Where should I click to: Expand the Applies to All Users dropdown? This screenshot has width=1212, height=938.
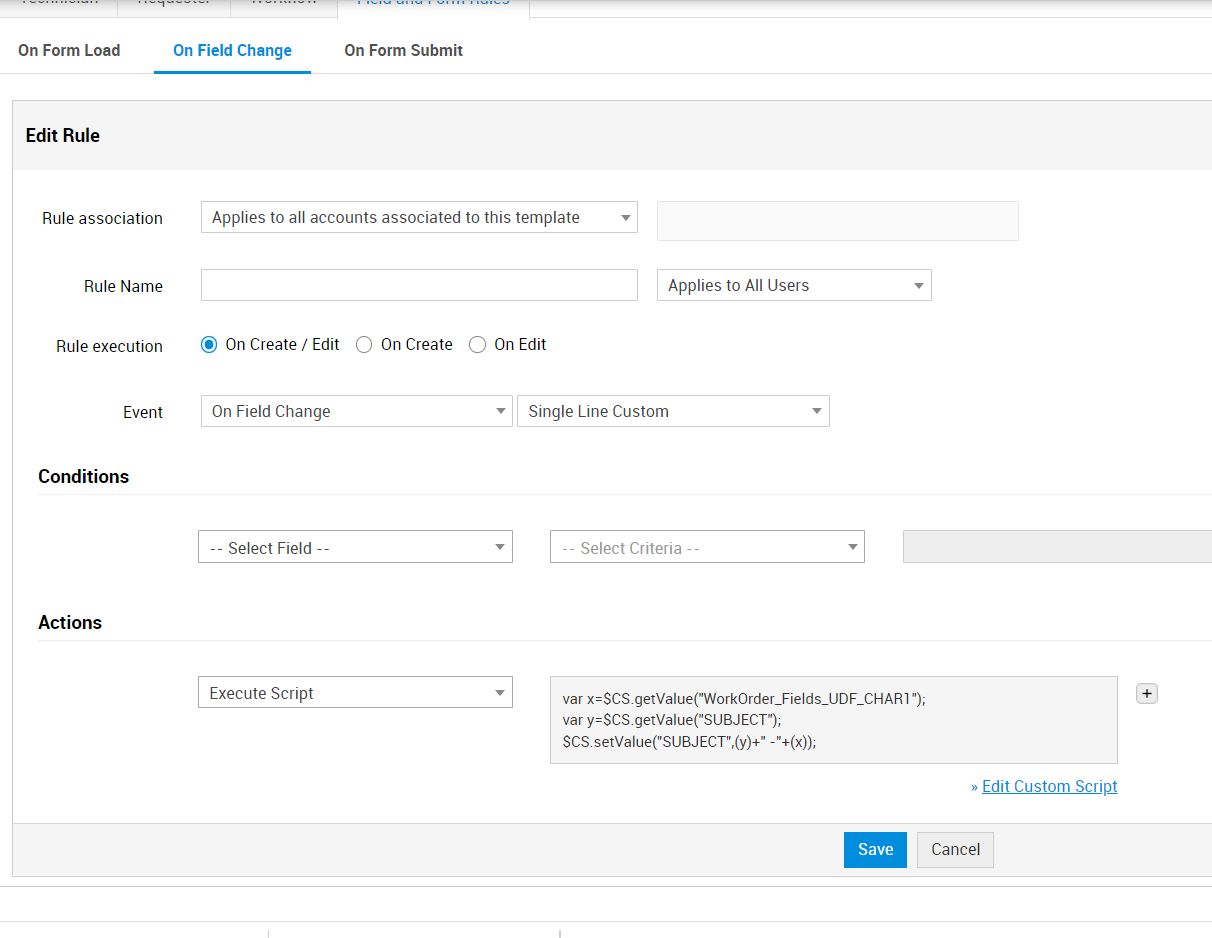794,286
